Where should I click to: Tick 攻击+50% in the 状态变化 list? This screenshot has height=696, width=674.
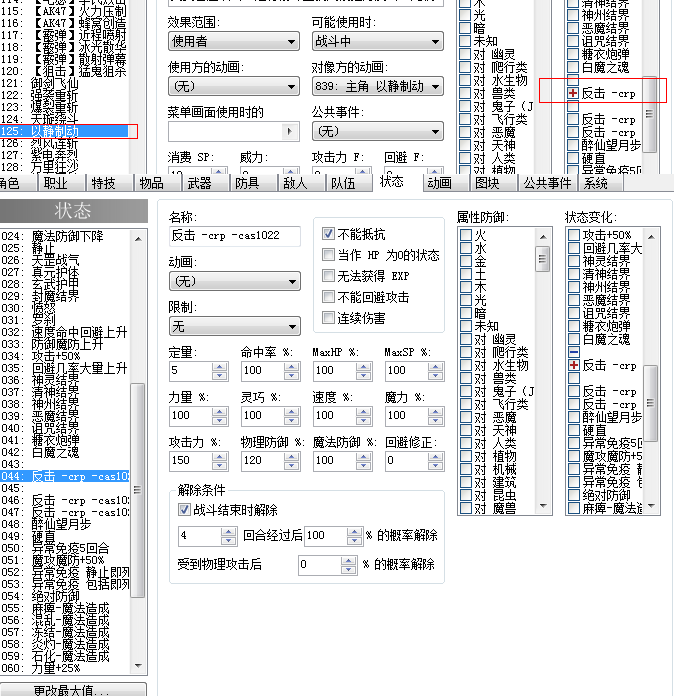tap(574, 235)
